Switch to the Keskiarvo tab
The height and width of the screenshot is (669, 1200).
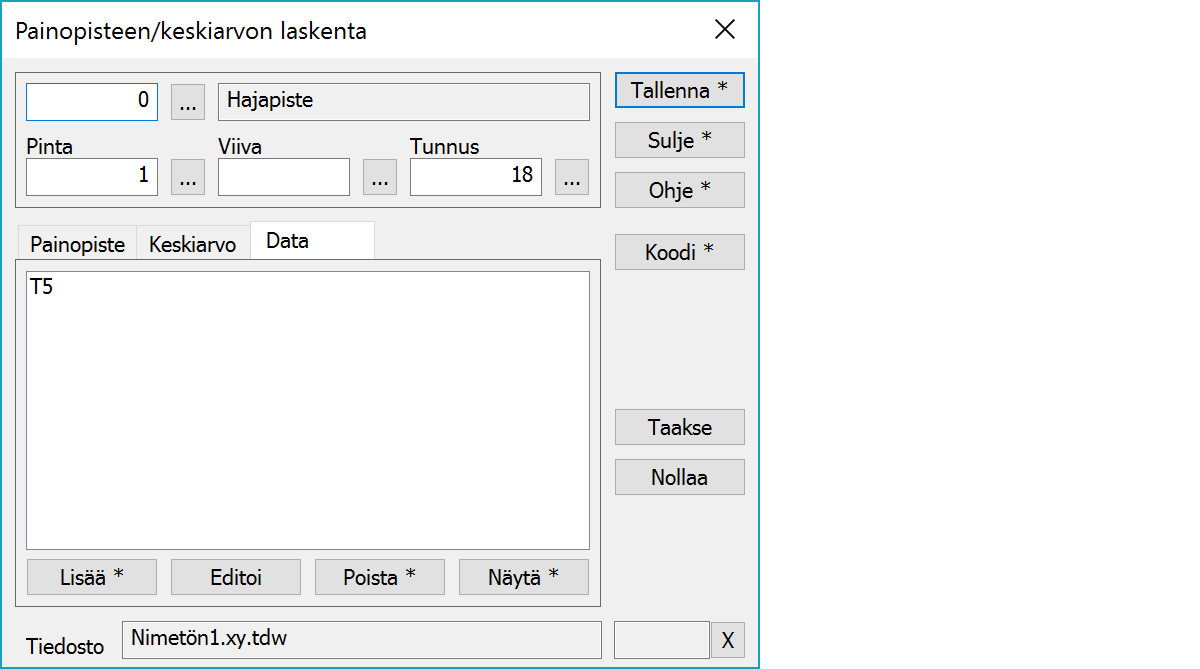[192, 245]
